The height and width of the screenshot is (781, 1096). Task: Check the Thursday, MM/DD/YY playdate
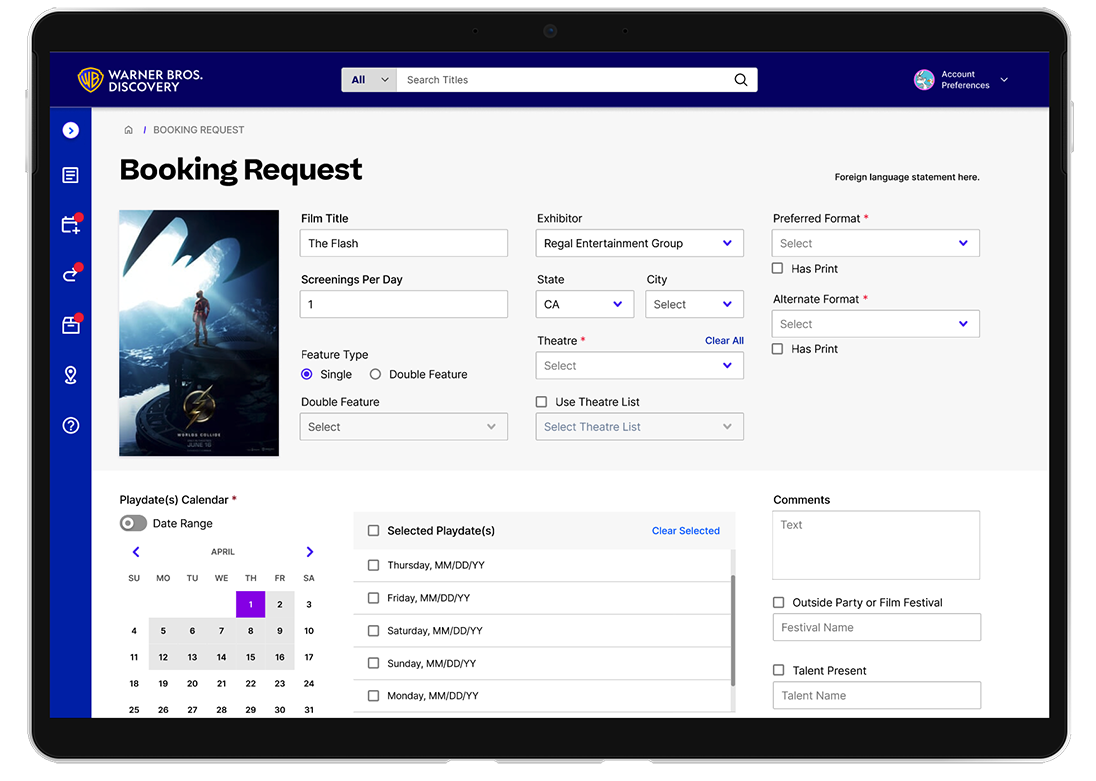tap(373, 565)
